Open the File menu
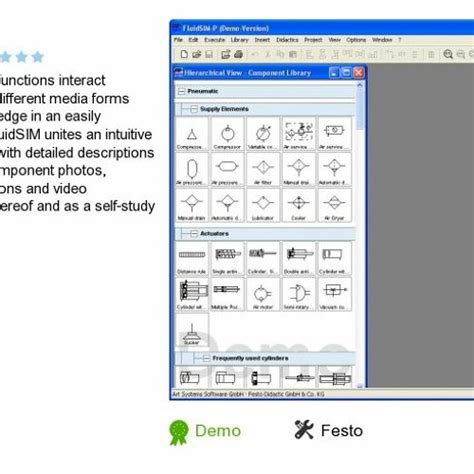The image size is (474, 474). click(x=178, y=40)
